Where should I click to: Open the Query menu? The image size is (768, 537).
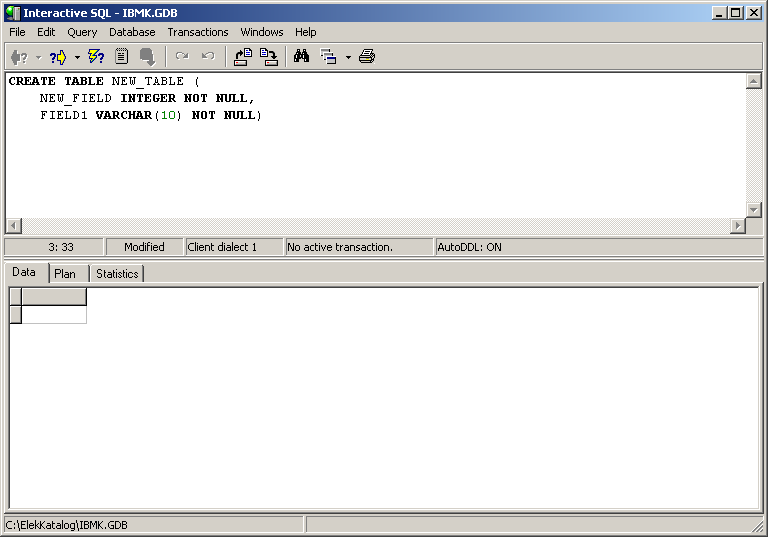coord(82,32)
